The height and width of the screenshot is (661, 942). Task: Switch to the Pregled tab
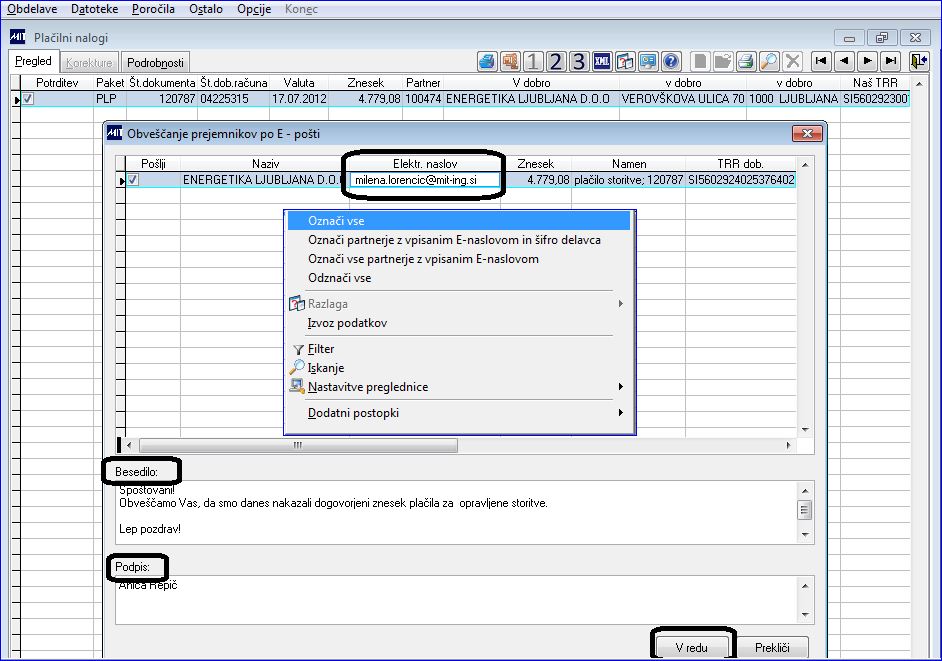tap(33, 61)
